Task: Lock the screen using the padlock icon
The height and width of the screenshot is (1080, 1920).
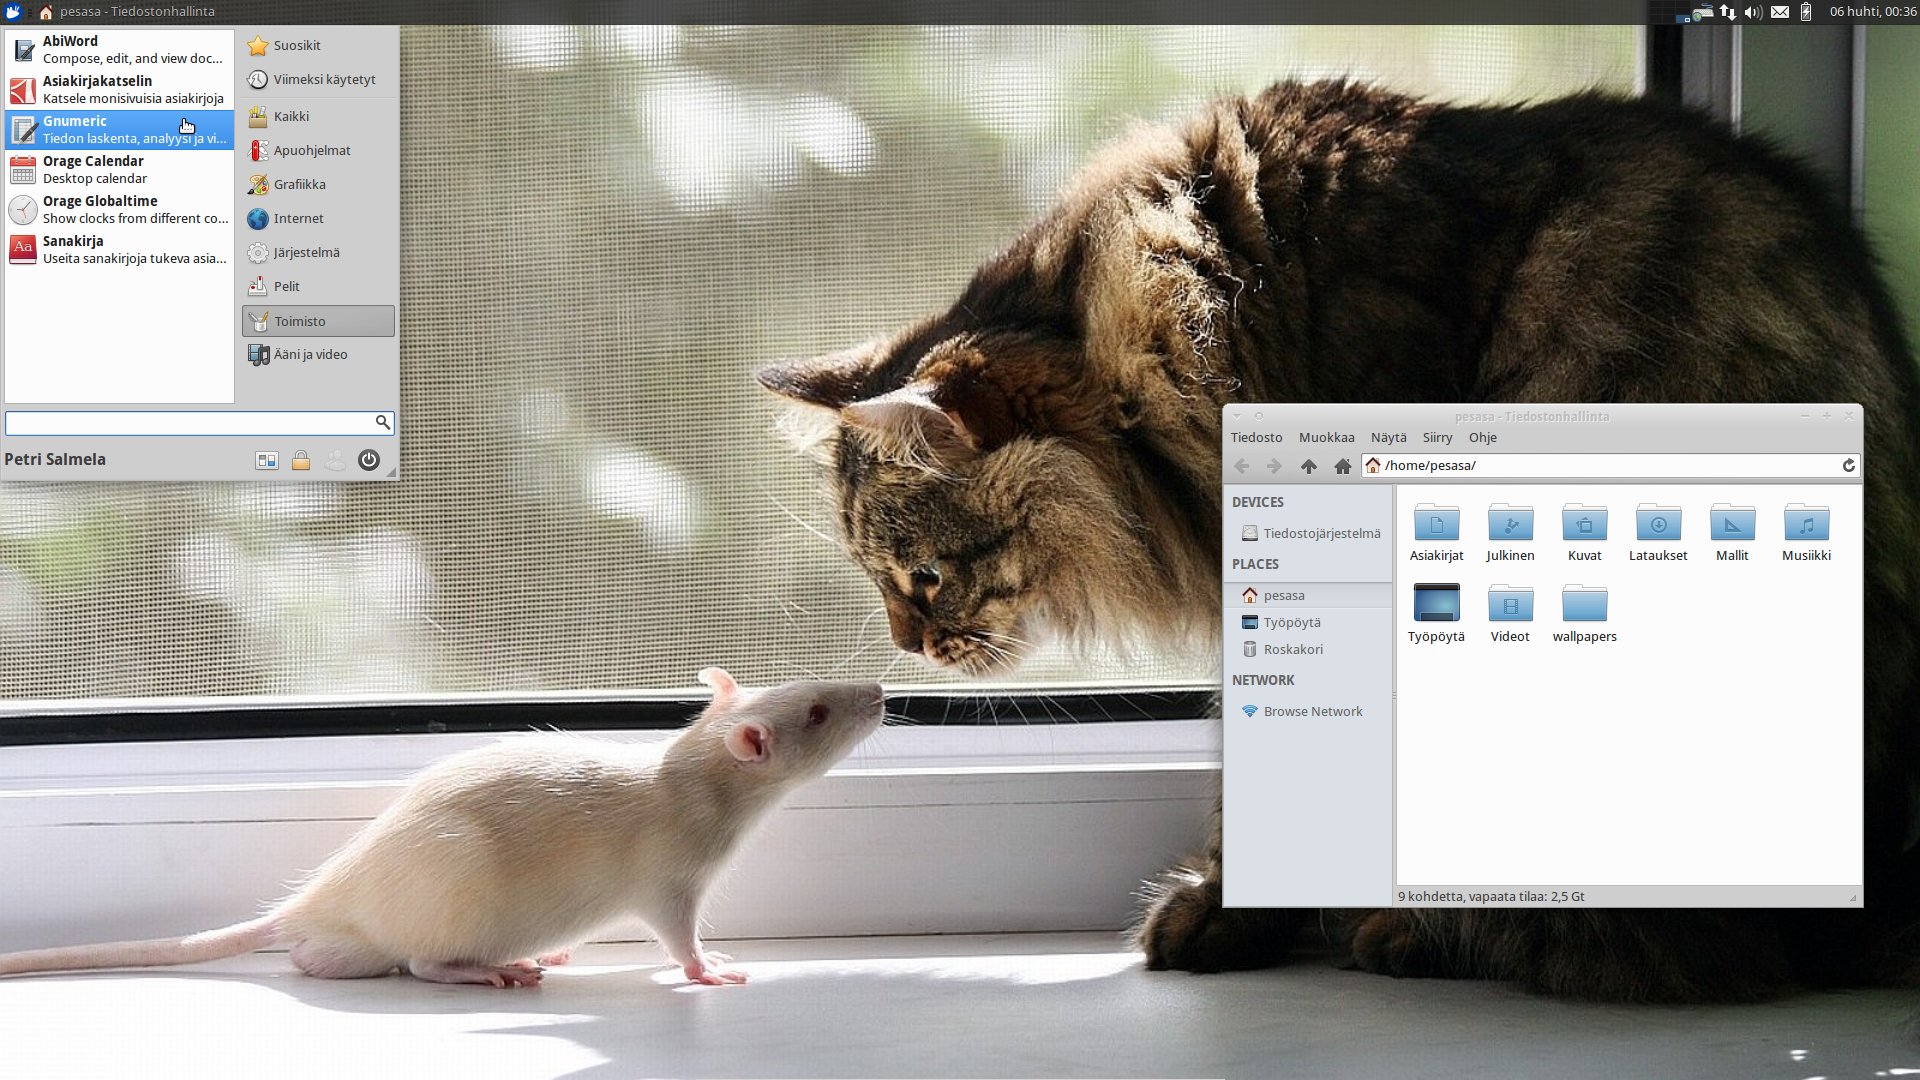Action: tap(300, 460)
